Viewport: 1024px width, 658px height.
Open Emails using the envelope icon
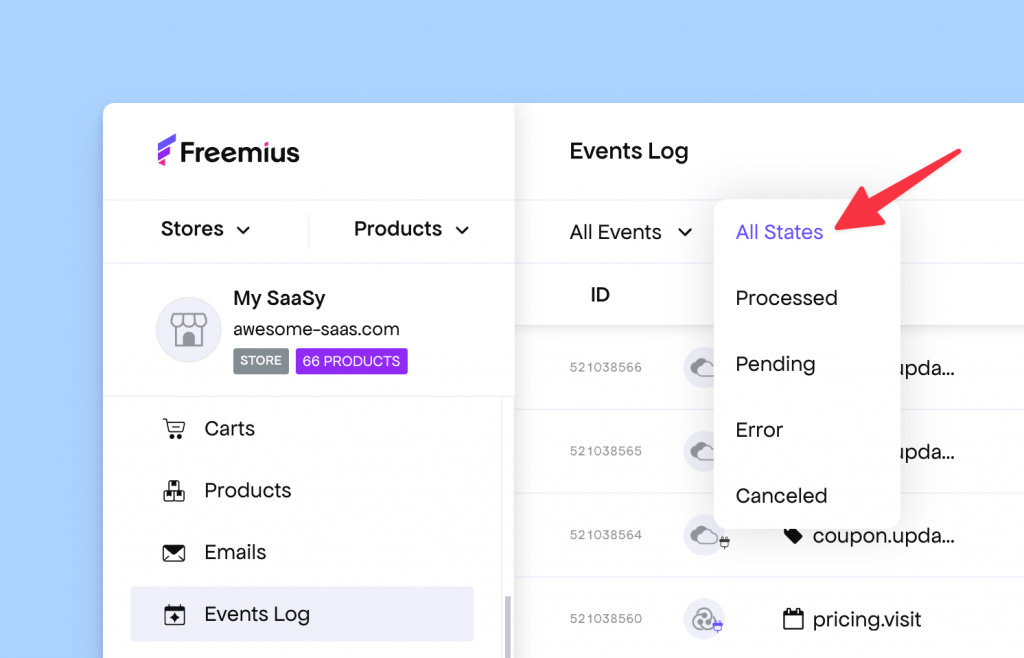173,551
